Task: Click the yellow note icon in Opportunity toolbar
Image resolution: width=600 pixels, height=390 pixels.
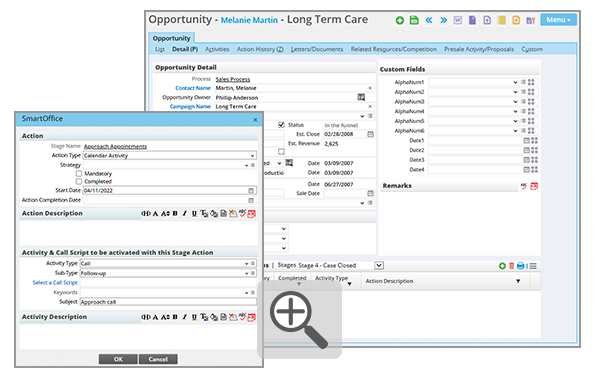Action: [502, 20]
